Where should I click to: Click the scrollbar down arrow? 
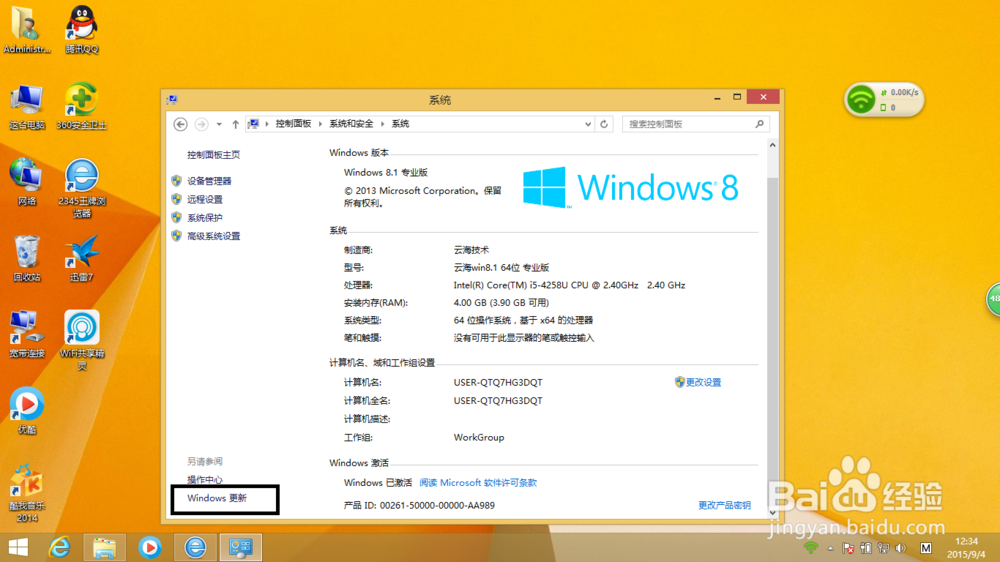772,512
